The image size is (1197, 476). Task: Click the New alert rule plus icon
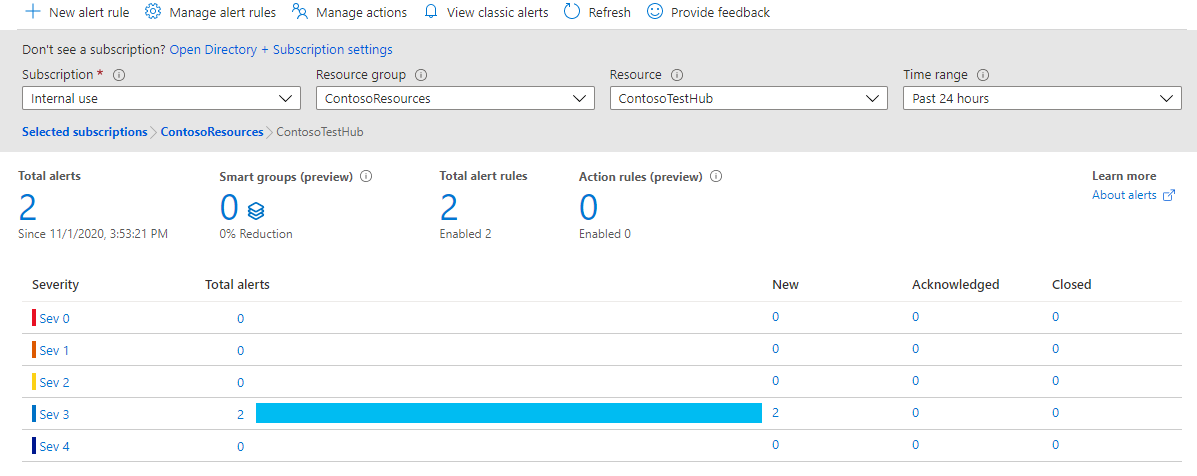[32, 12]
